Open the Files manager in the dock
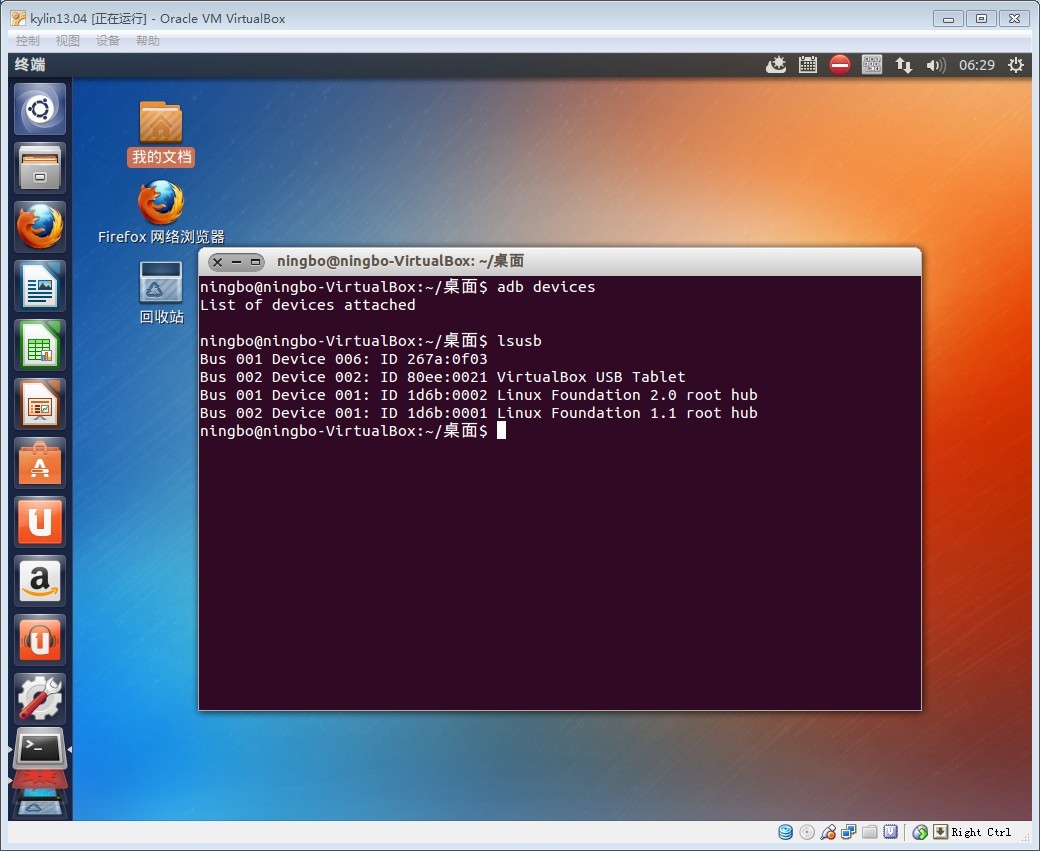1040x851 pixels. click(x=40, y=168)
